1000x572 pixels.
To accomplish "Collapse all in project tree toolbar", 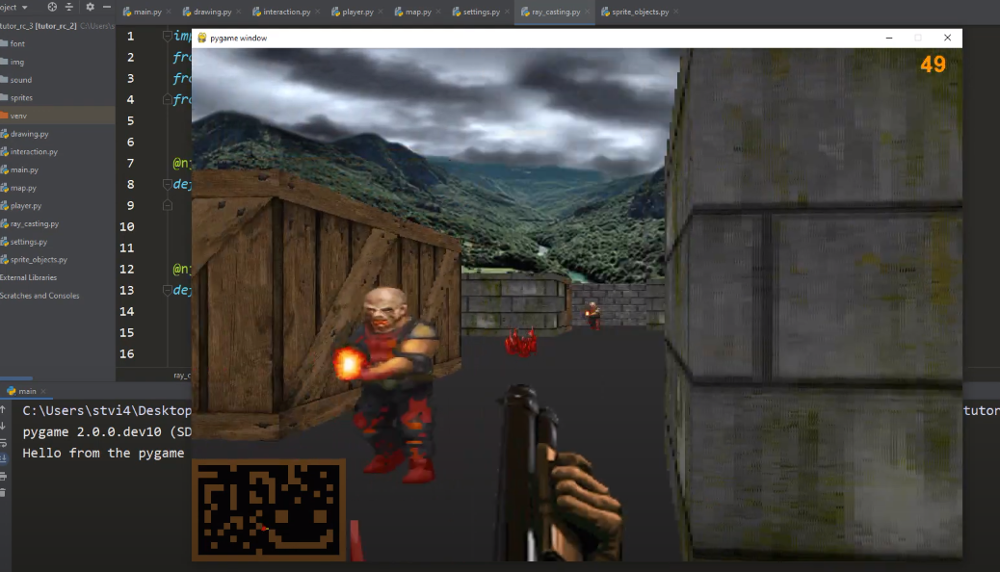I will pyautogui.click(x=70, y=7).
